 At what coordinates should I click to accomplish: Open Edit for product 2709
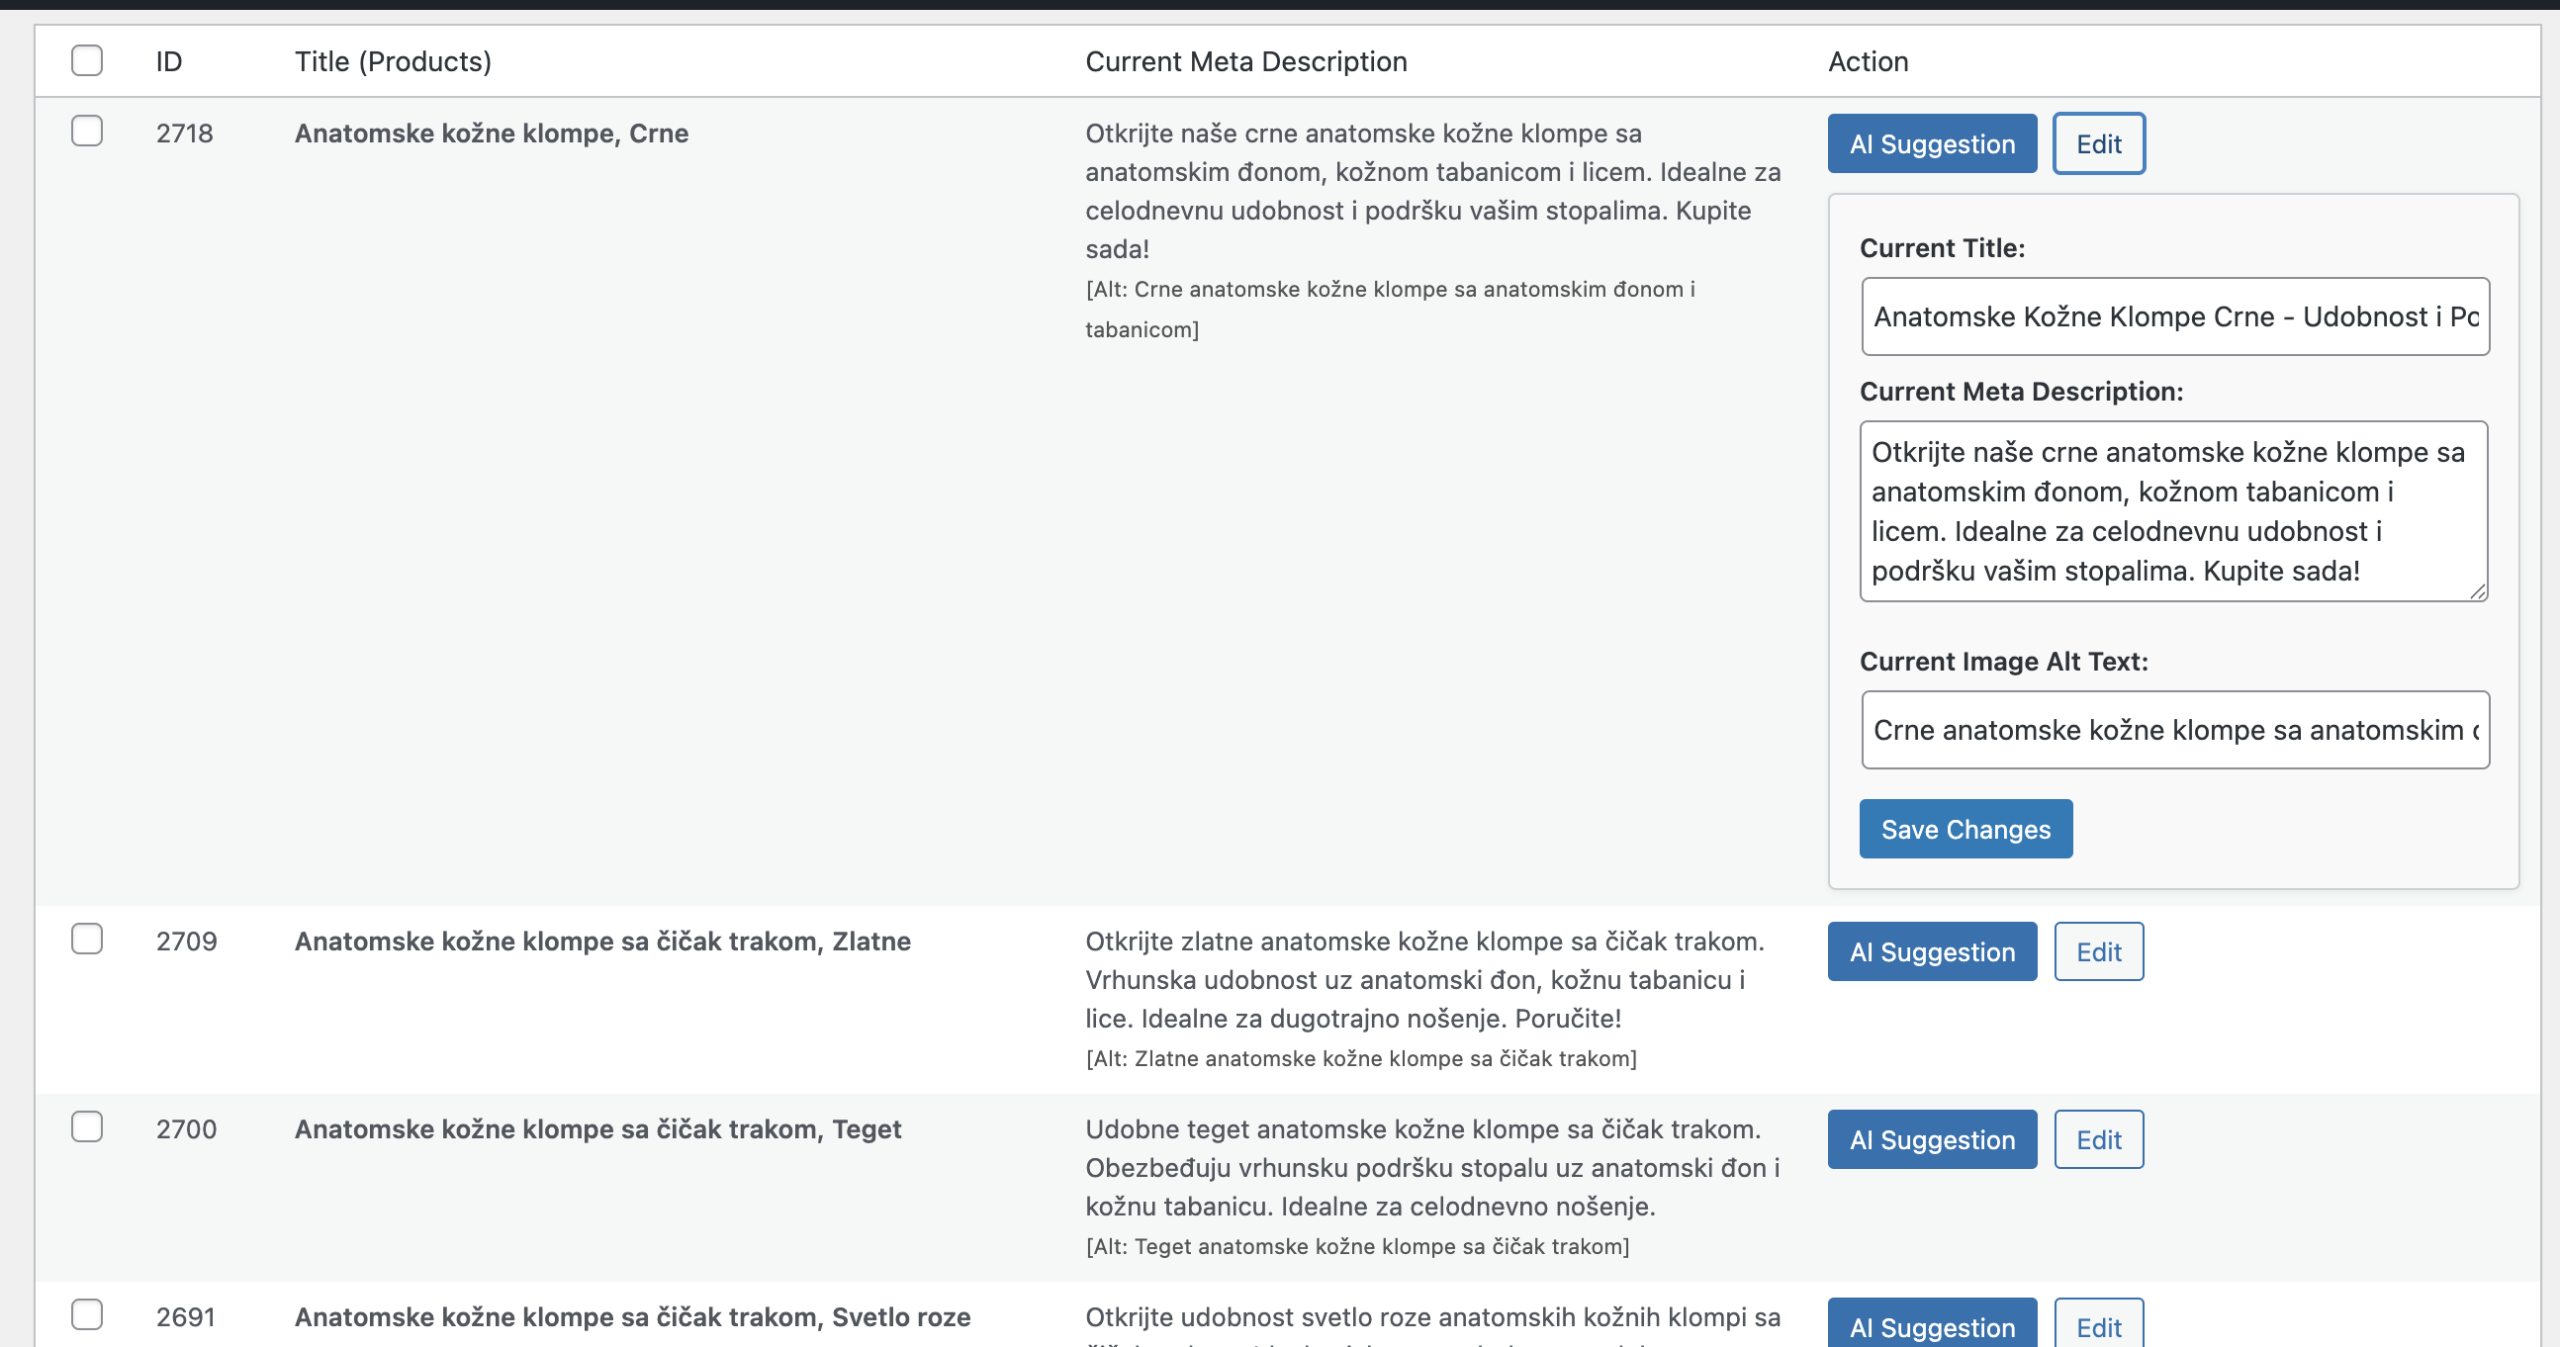point(2098,952)
